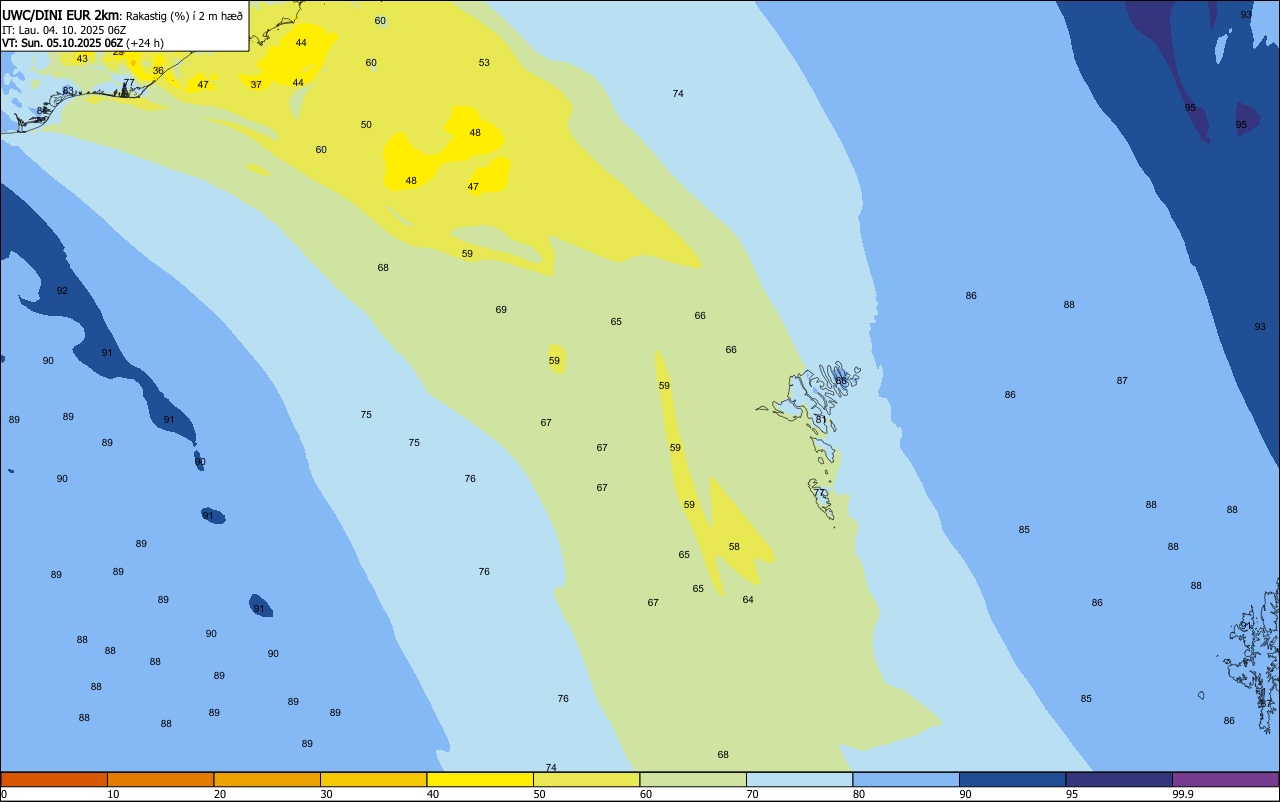The height and width of the screenshot is (802, 1280).
Task: Click the legend tick label '70'
Action: 752,794
